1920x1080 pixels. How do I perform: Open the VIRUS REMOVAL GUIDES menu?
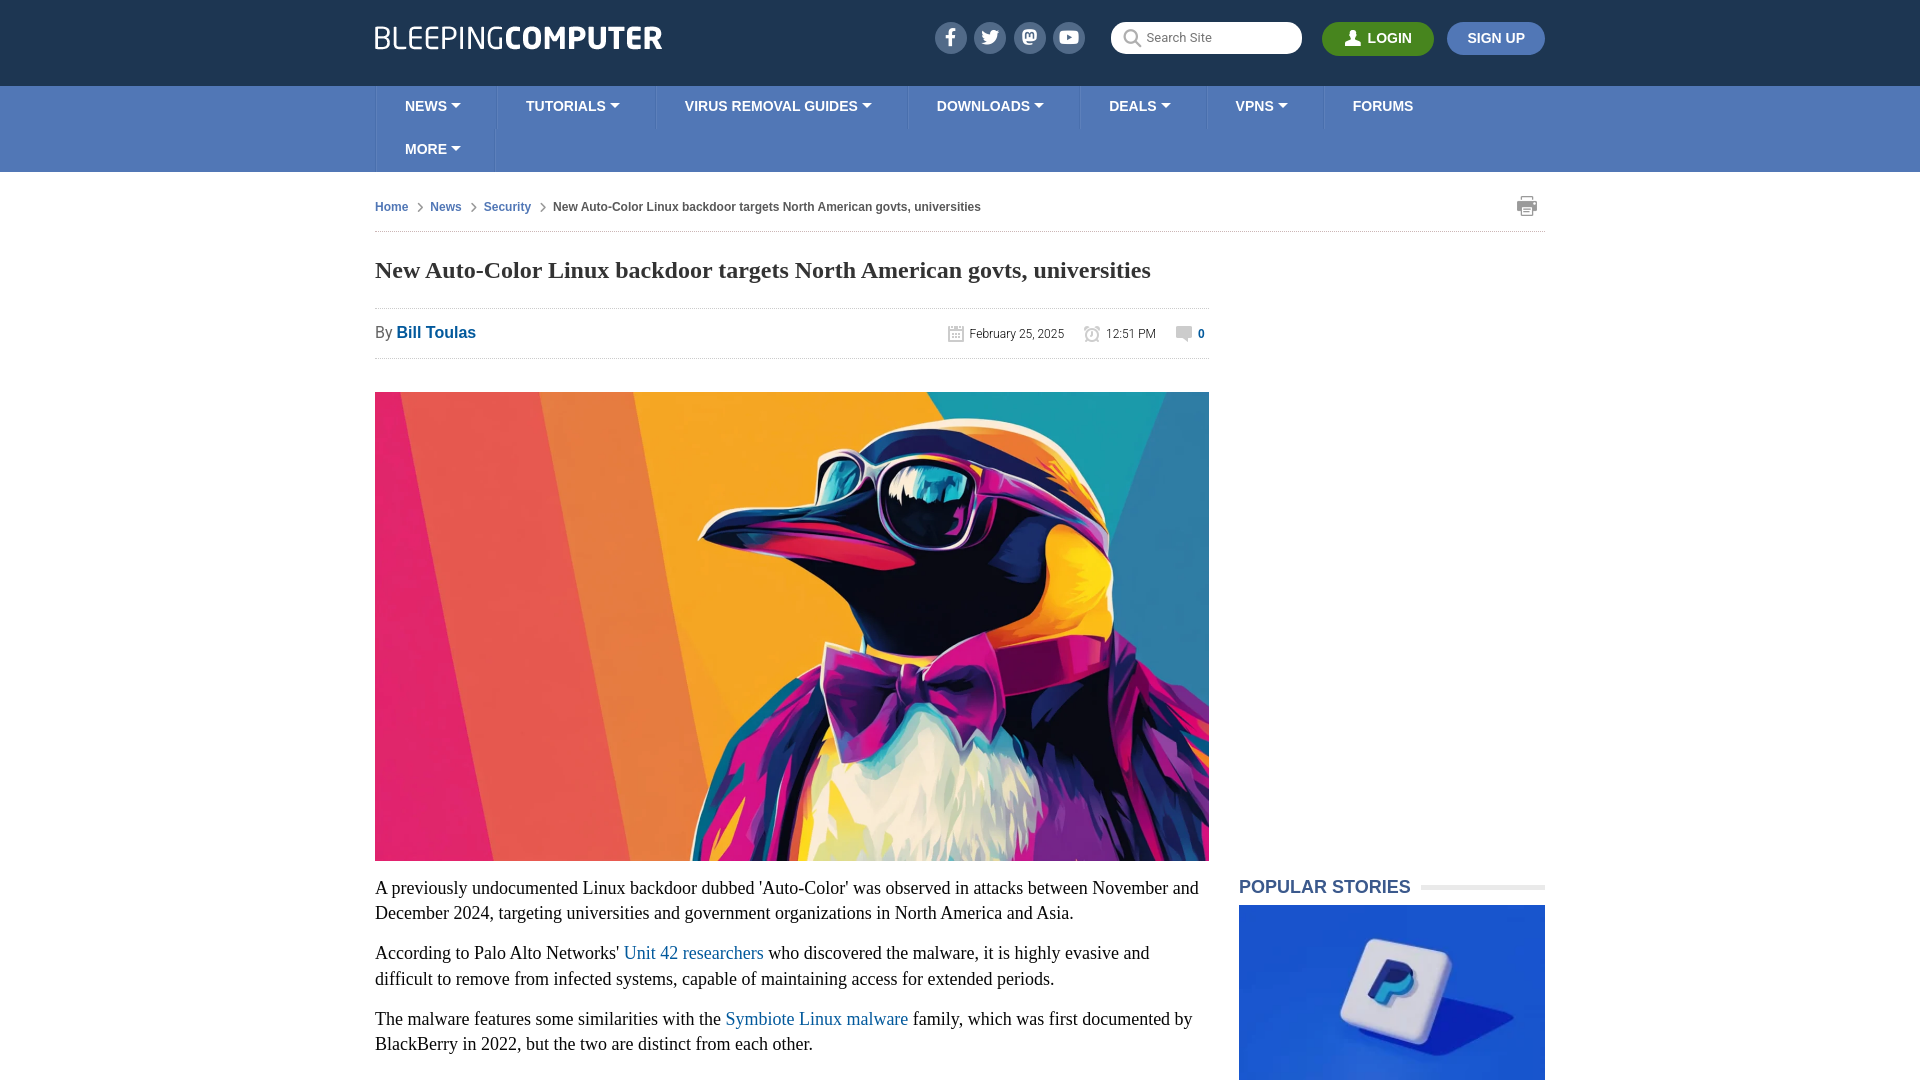click(x=777, y=105)
